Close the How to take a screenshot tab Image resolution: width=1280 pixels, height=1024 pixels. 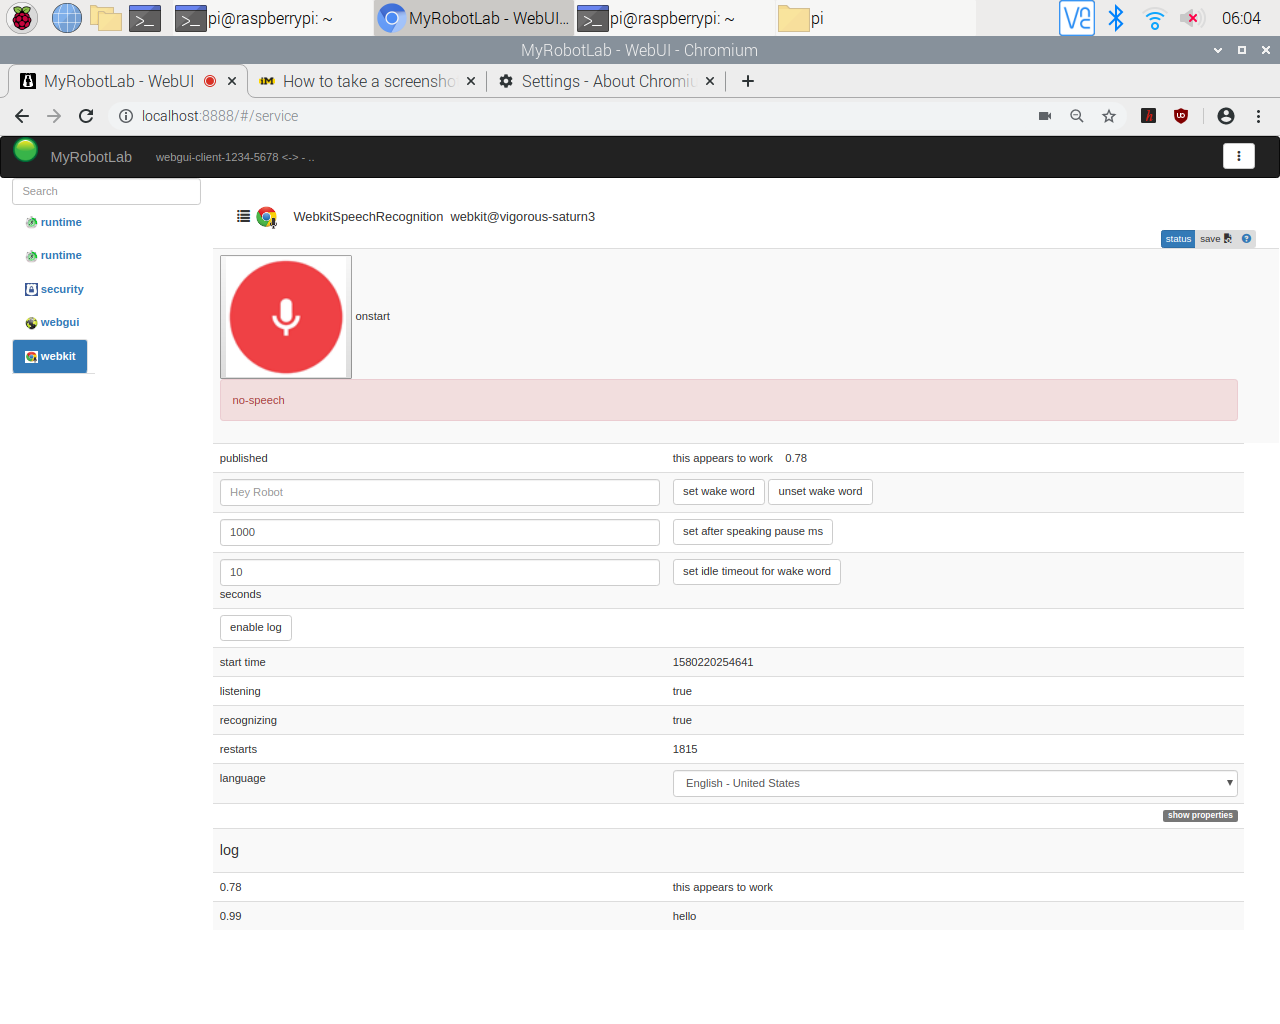(x=471, y=81)
